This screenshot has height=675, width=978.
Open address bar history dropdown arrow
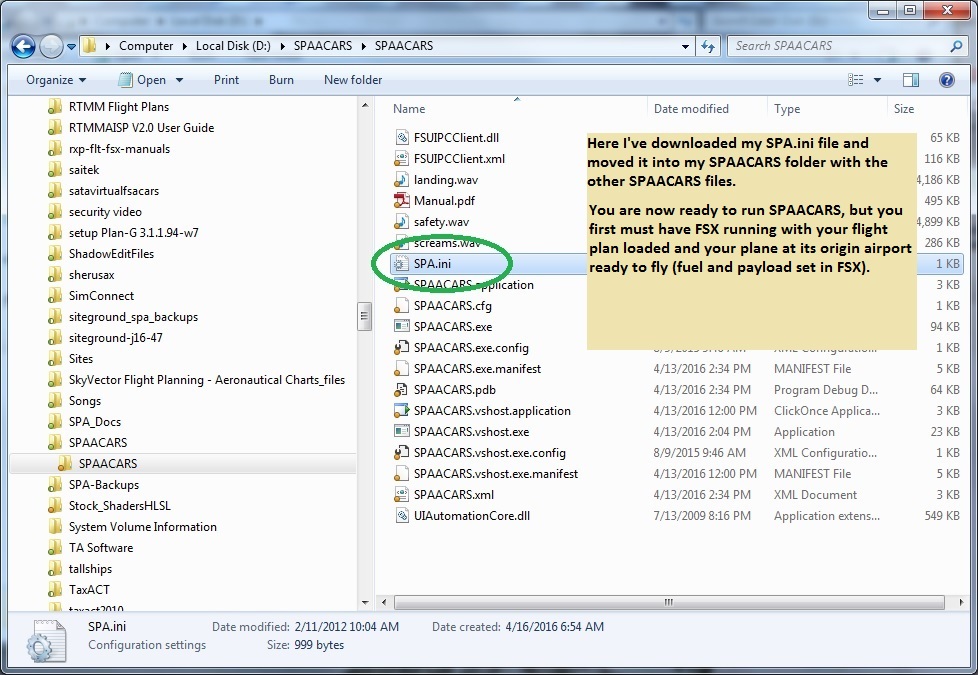(x=685, y=46)
